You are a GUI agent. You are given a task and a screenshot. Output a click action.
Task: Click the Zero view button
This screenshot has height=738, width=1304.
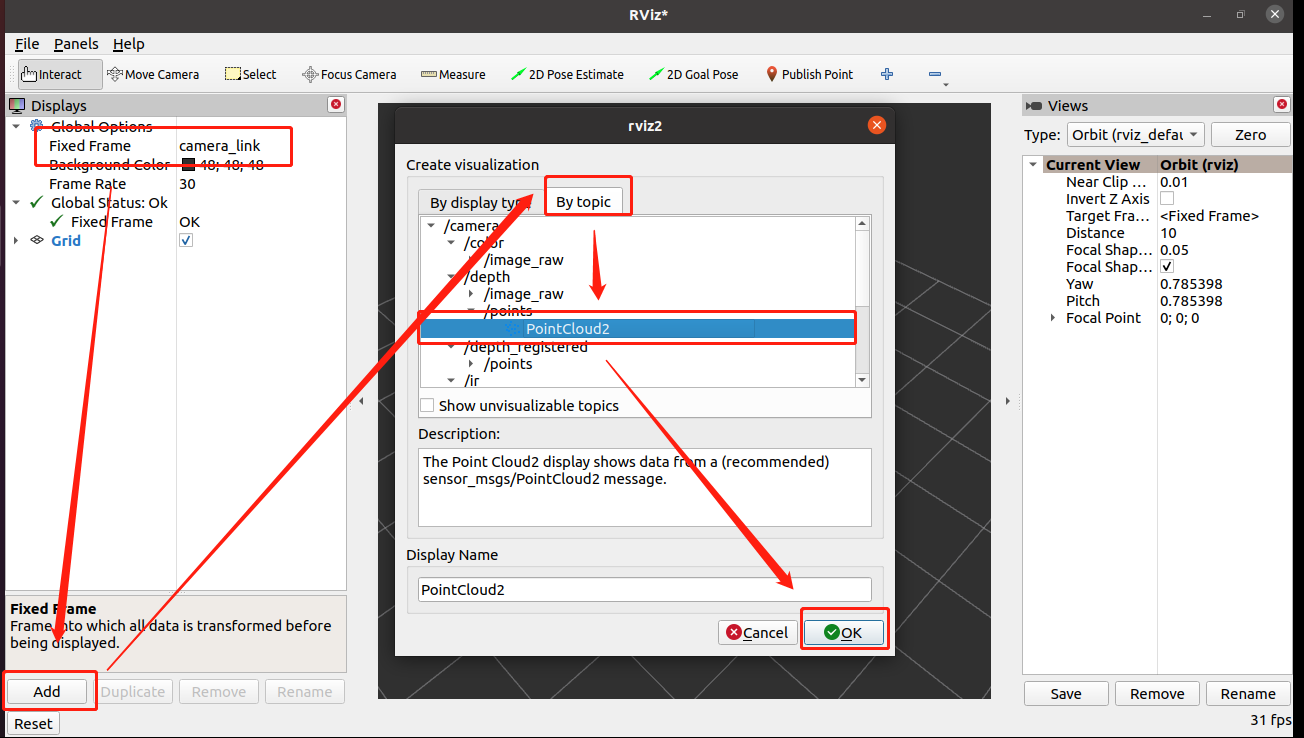point(1250,134)
